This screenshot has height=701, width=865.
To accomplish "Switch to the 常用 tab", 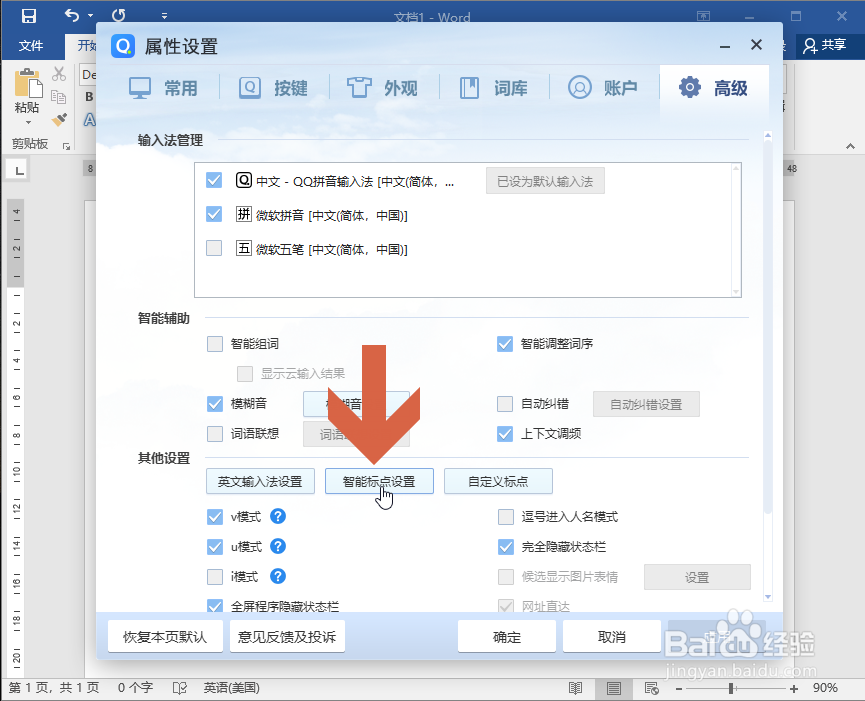I will pos(163,88).
